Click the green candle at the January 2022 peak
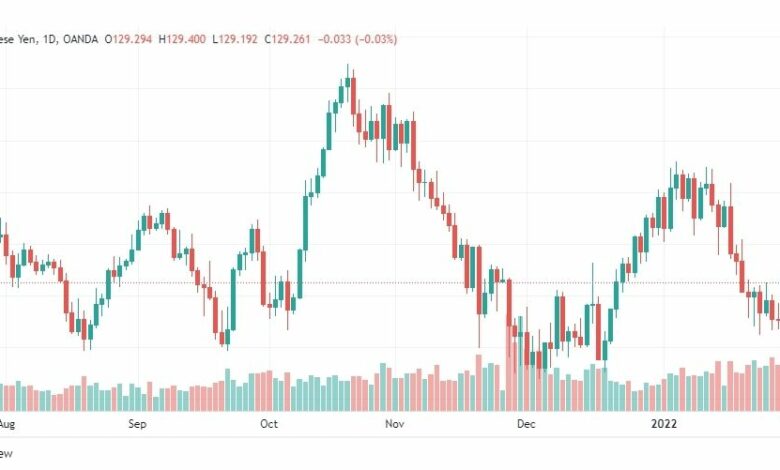 (x=676, y=181)
